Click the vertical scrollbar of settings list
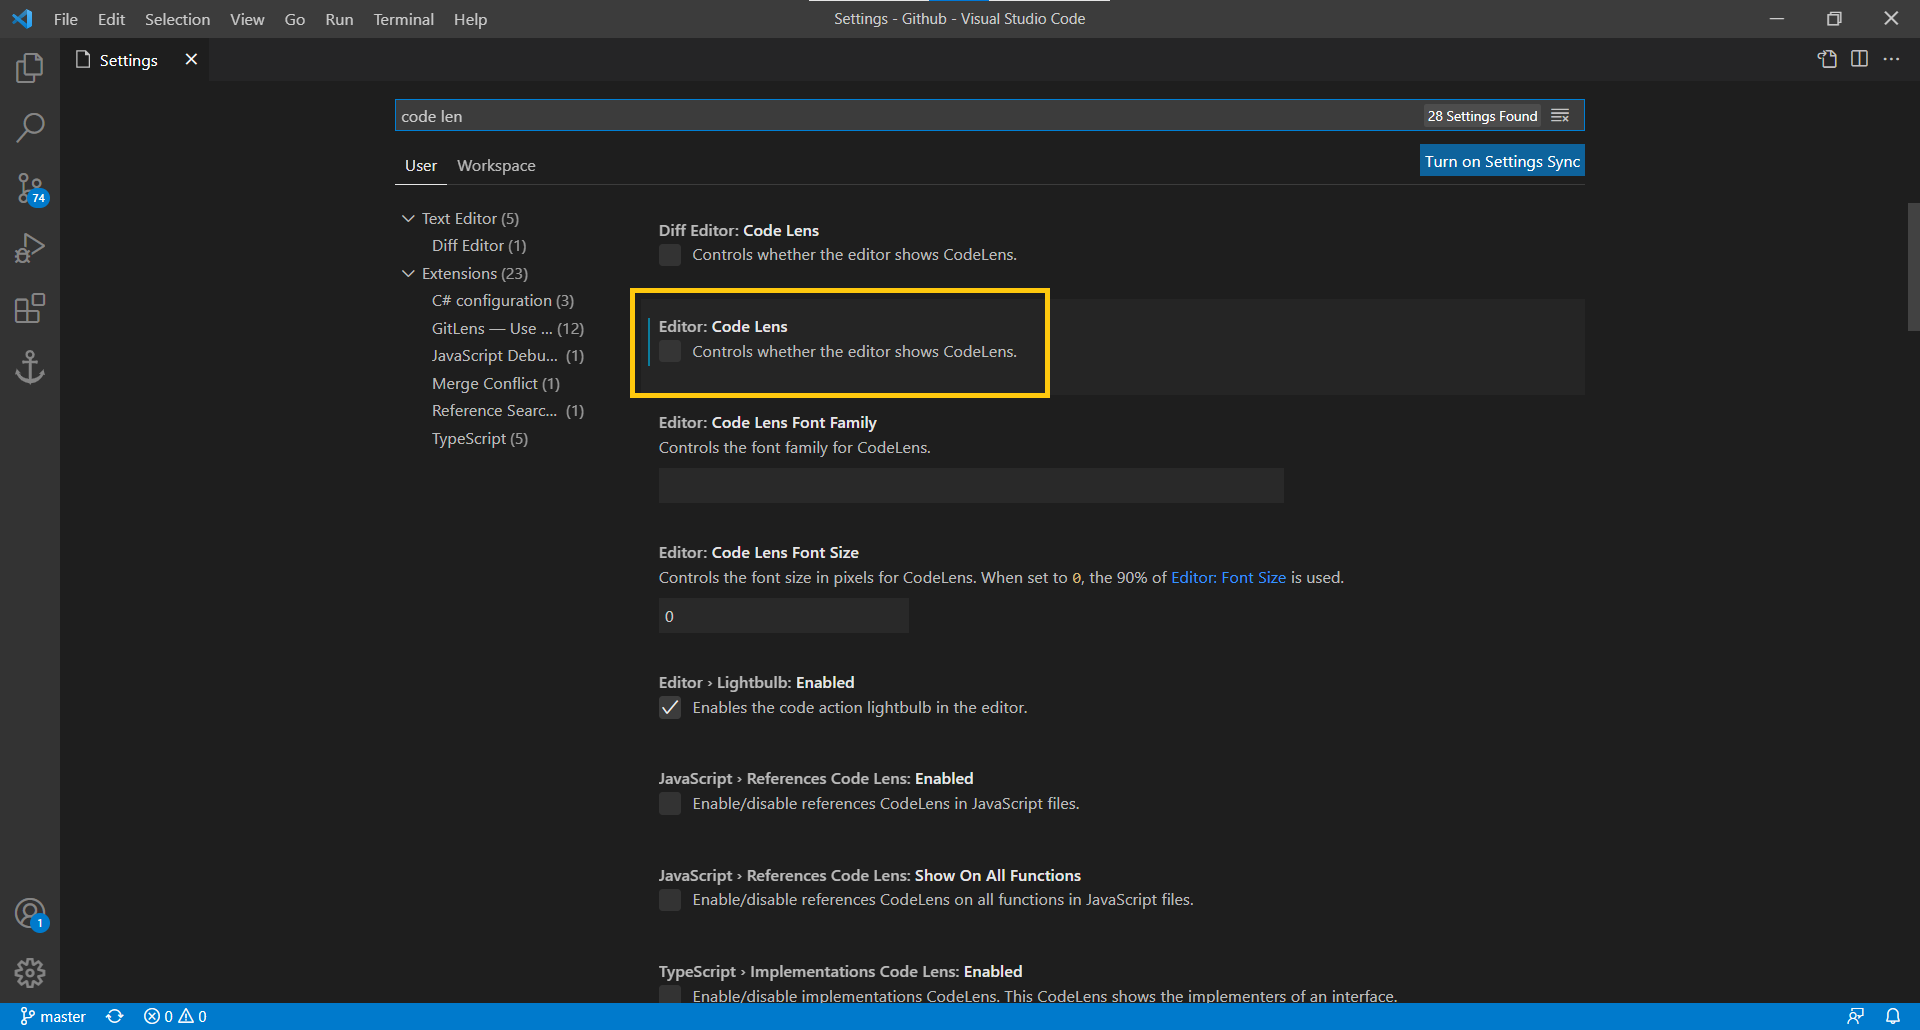This screenshot has width=1920, height=1030. pyautogui.click(x=1913, y=267)
